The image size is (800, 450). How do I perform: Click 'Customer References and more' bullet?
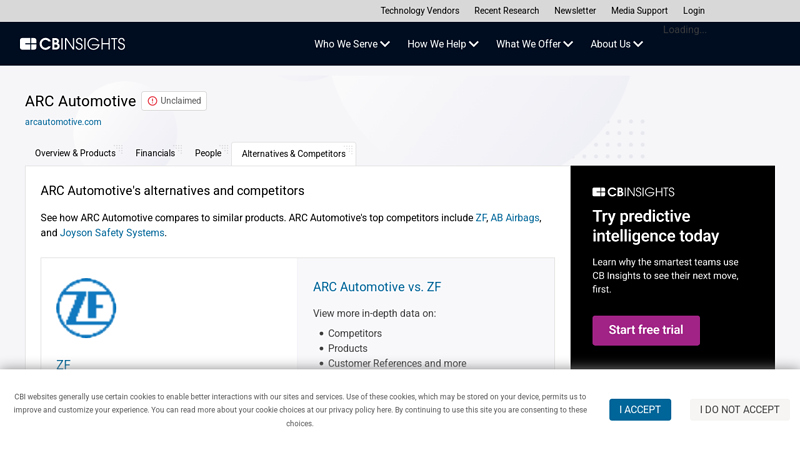[x=397, y=363]
